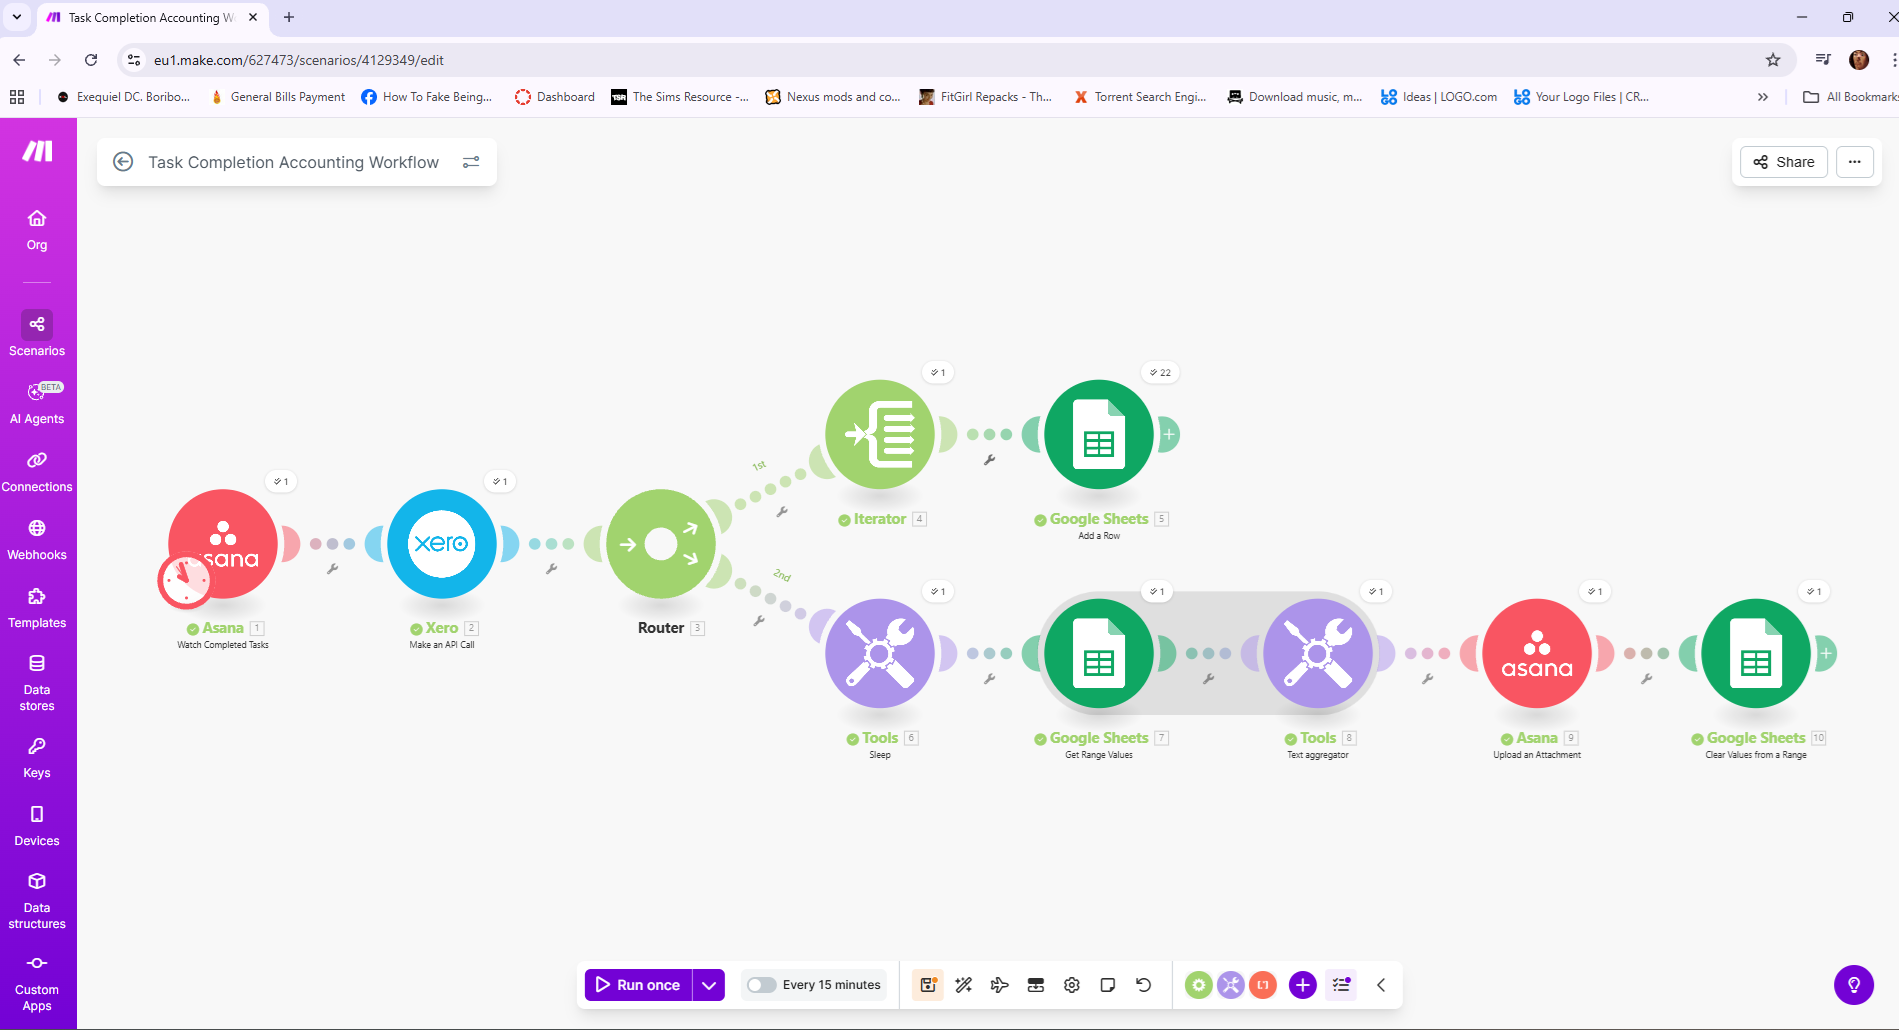Add module after Google Sheets Add a Row
Image resolution: width=1899 pixels, height=1030 pixels.
pyautogui.click(x=1169, y=434)
